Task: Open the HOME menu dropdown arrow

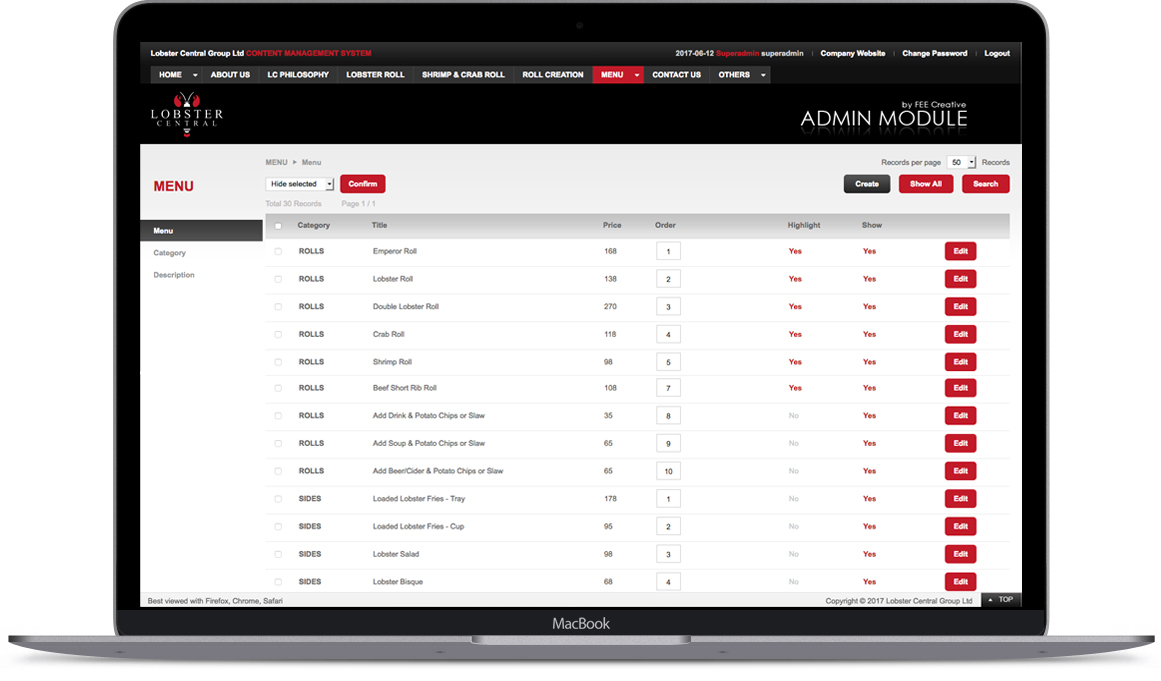Action: 195,75
